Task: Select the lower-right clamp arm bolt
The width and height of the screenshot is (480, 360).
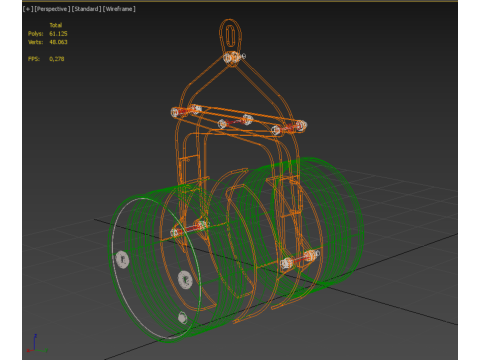Action: coord(300,259)
